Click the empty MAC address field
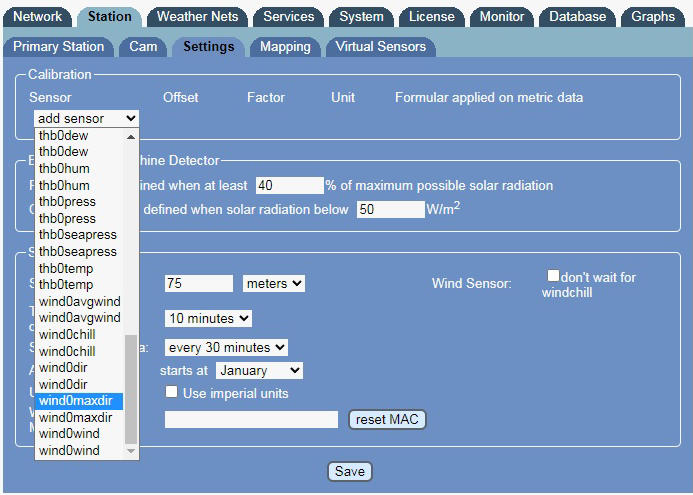Image resolution: width=693 pixels, height=495 pixels. click(x=251, y=419)
